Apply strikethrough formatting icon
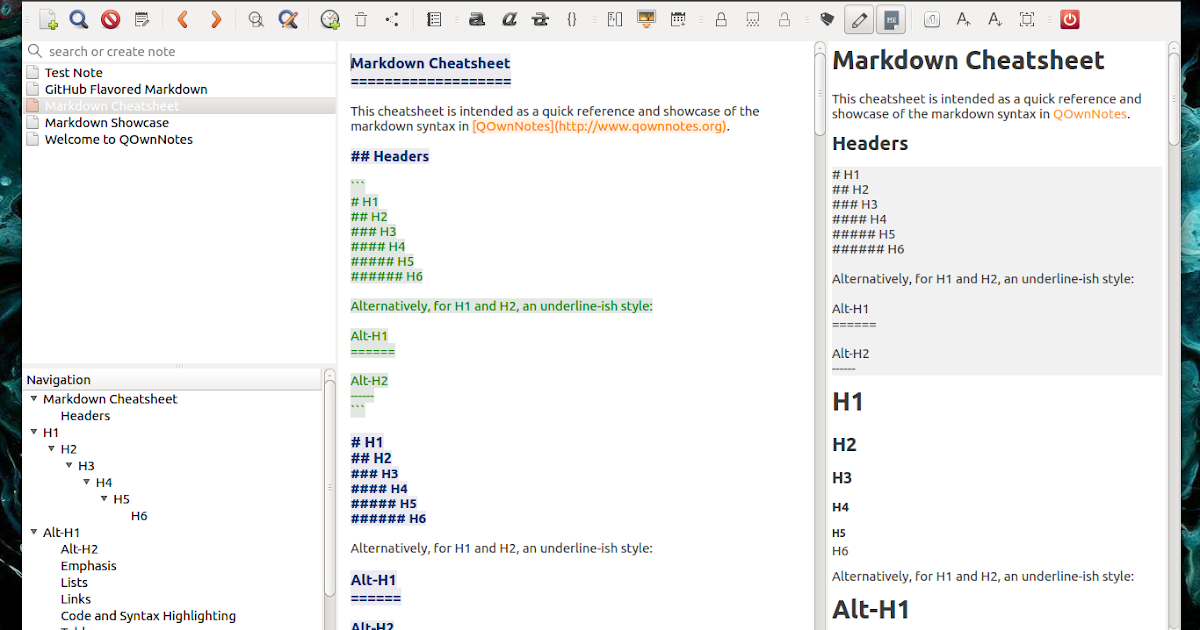This screenshot has width=1200, height=630. coord(541,19)
